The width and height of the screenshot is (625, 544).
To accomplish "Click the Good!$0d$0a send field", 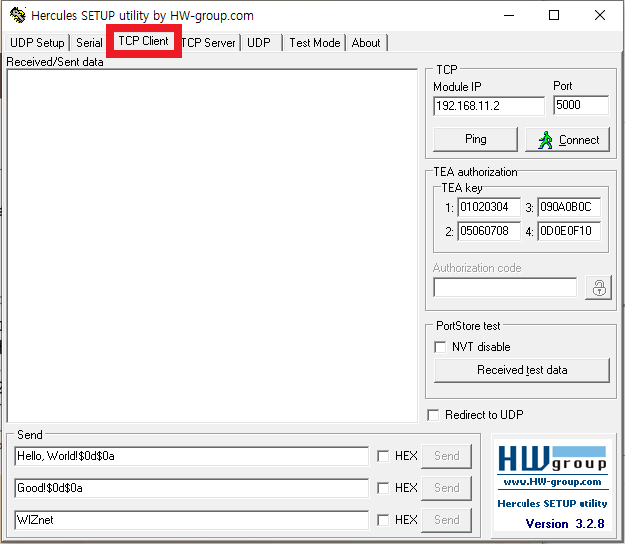I will click(x=191, y=488).
